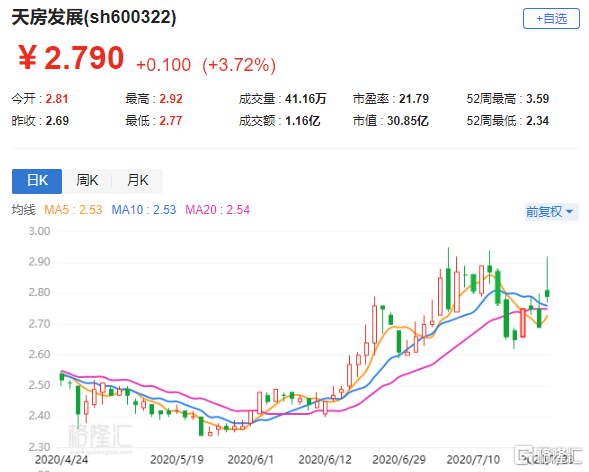This screenshot has width=589, height=472.
Task: Click the stock title 天房发展(sh600322)
Action: click(94, 17)
